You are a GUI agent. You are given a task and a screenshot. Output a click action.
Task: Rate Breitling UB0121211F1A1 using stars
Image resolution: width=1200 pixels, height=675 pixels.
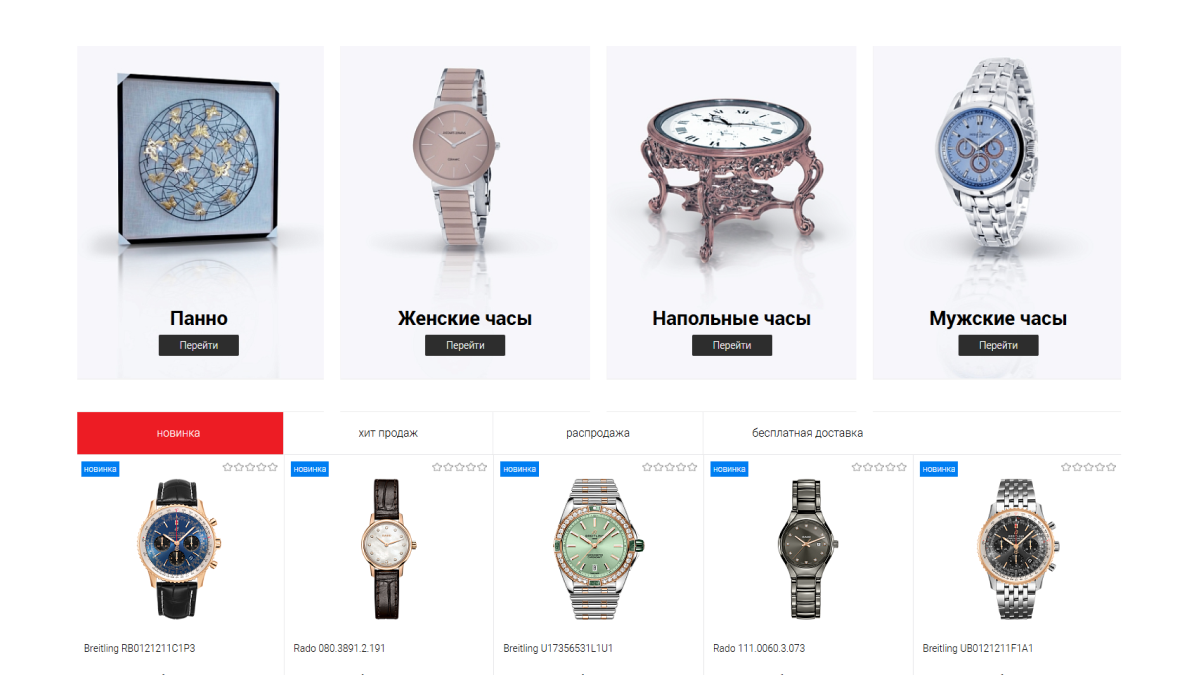coord(1089,467)
